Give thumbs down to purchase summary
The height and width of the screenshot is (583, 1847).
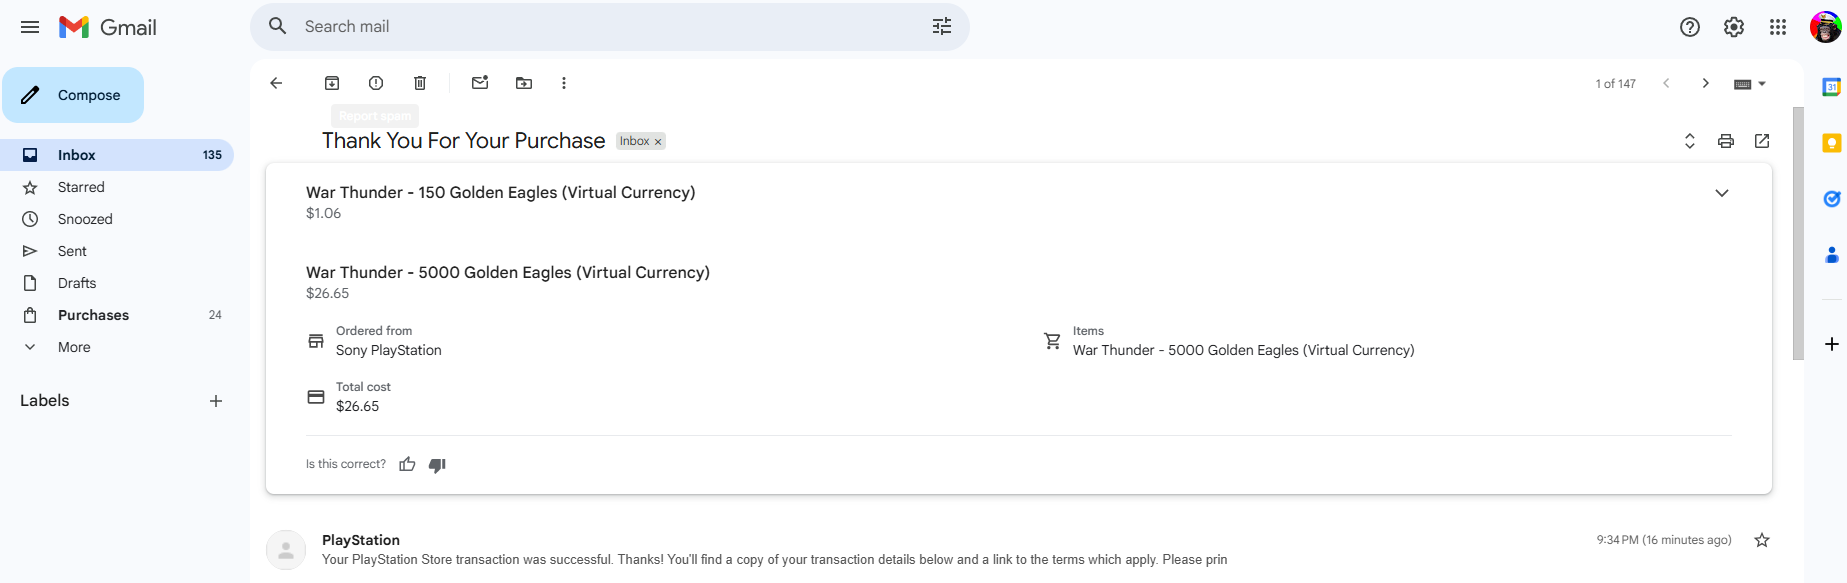(x=437, y=464)
